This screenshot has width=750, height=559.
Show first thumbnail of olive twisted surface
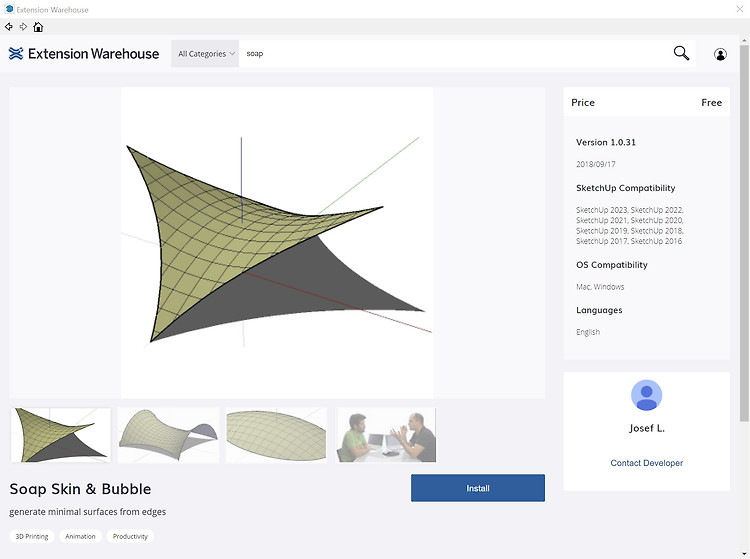point(61,435)
